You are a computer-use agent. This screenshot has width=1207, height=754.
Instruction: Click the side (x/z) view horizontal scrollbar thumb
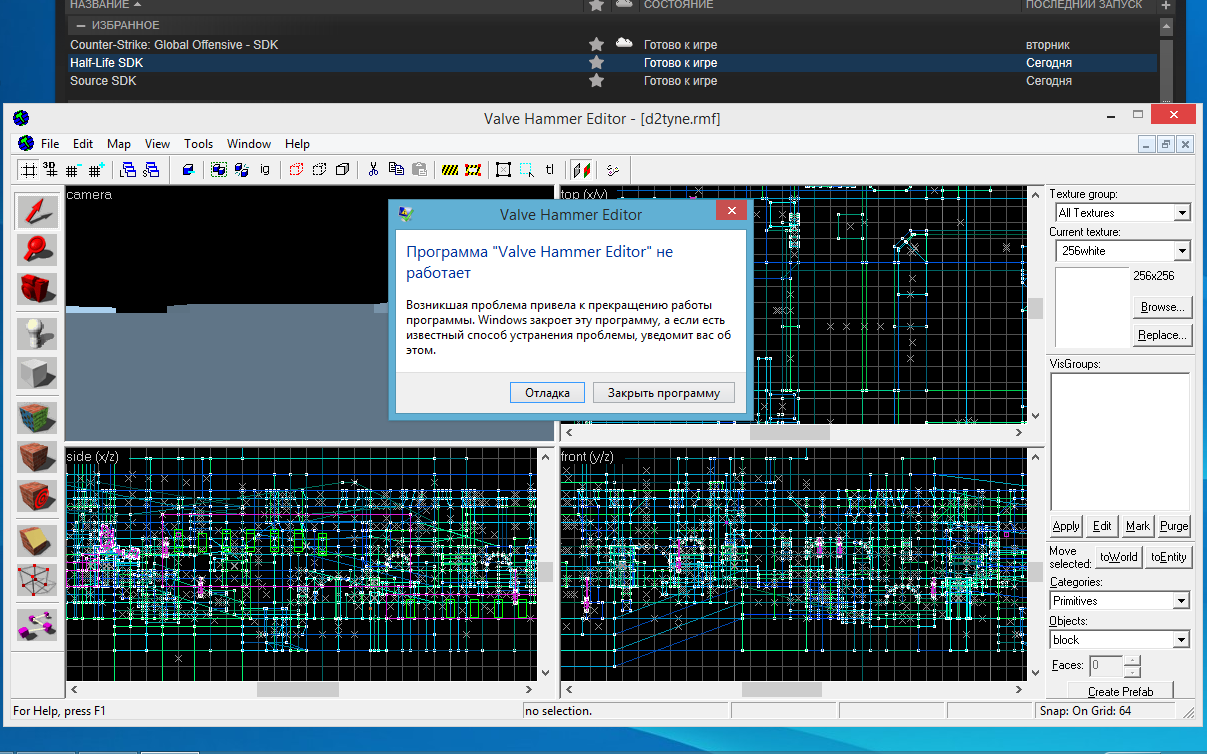(298, 690)
